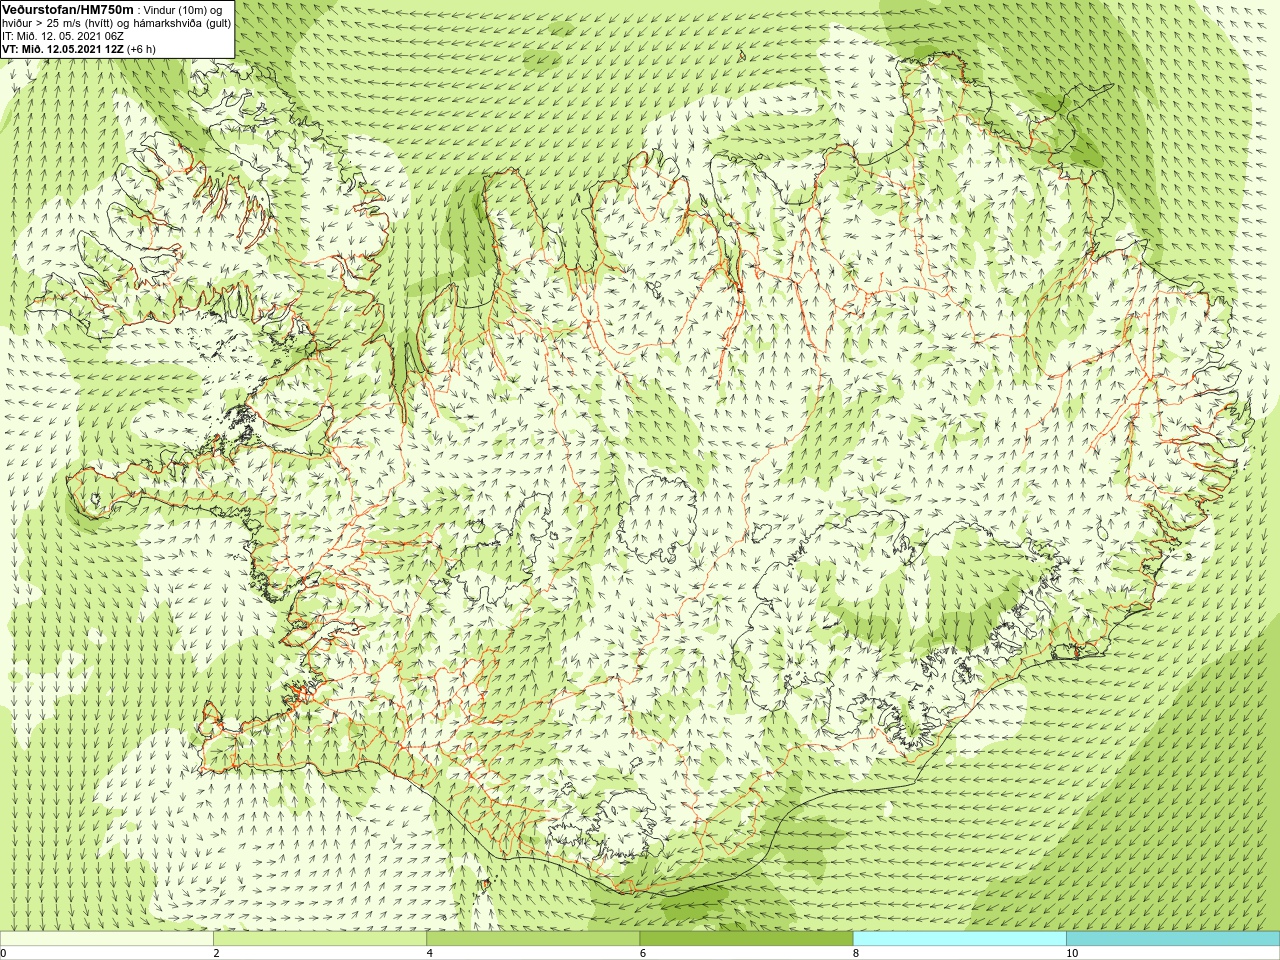Click the 'VT: Mið. 12.05.2021 12Z (+6 h)' line
The image size is (1280, 960).
pyautogui.click(x=79, y=49)
